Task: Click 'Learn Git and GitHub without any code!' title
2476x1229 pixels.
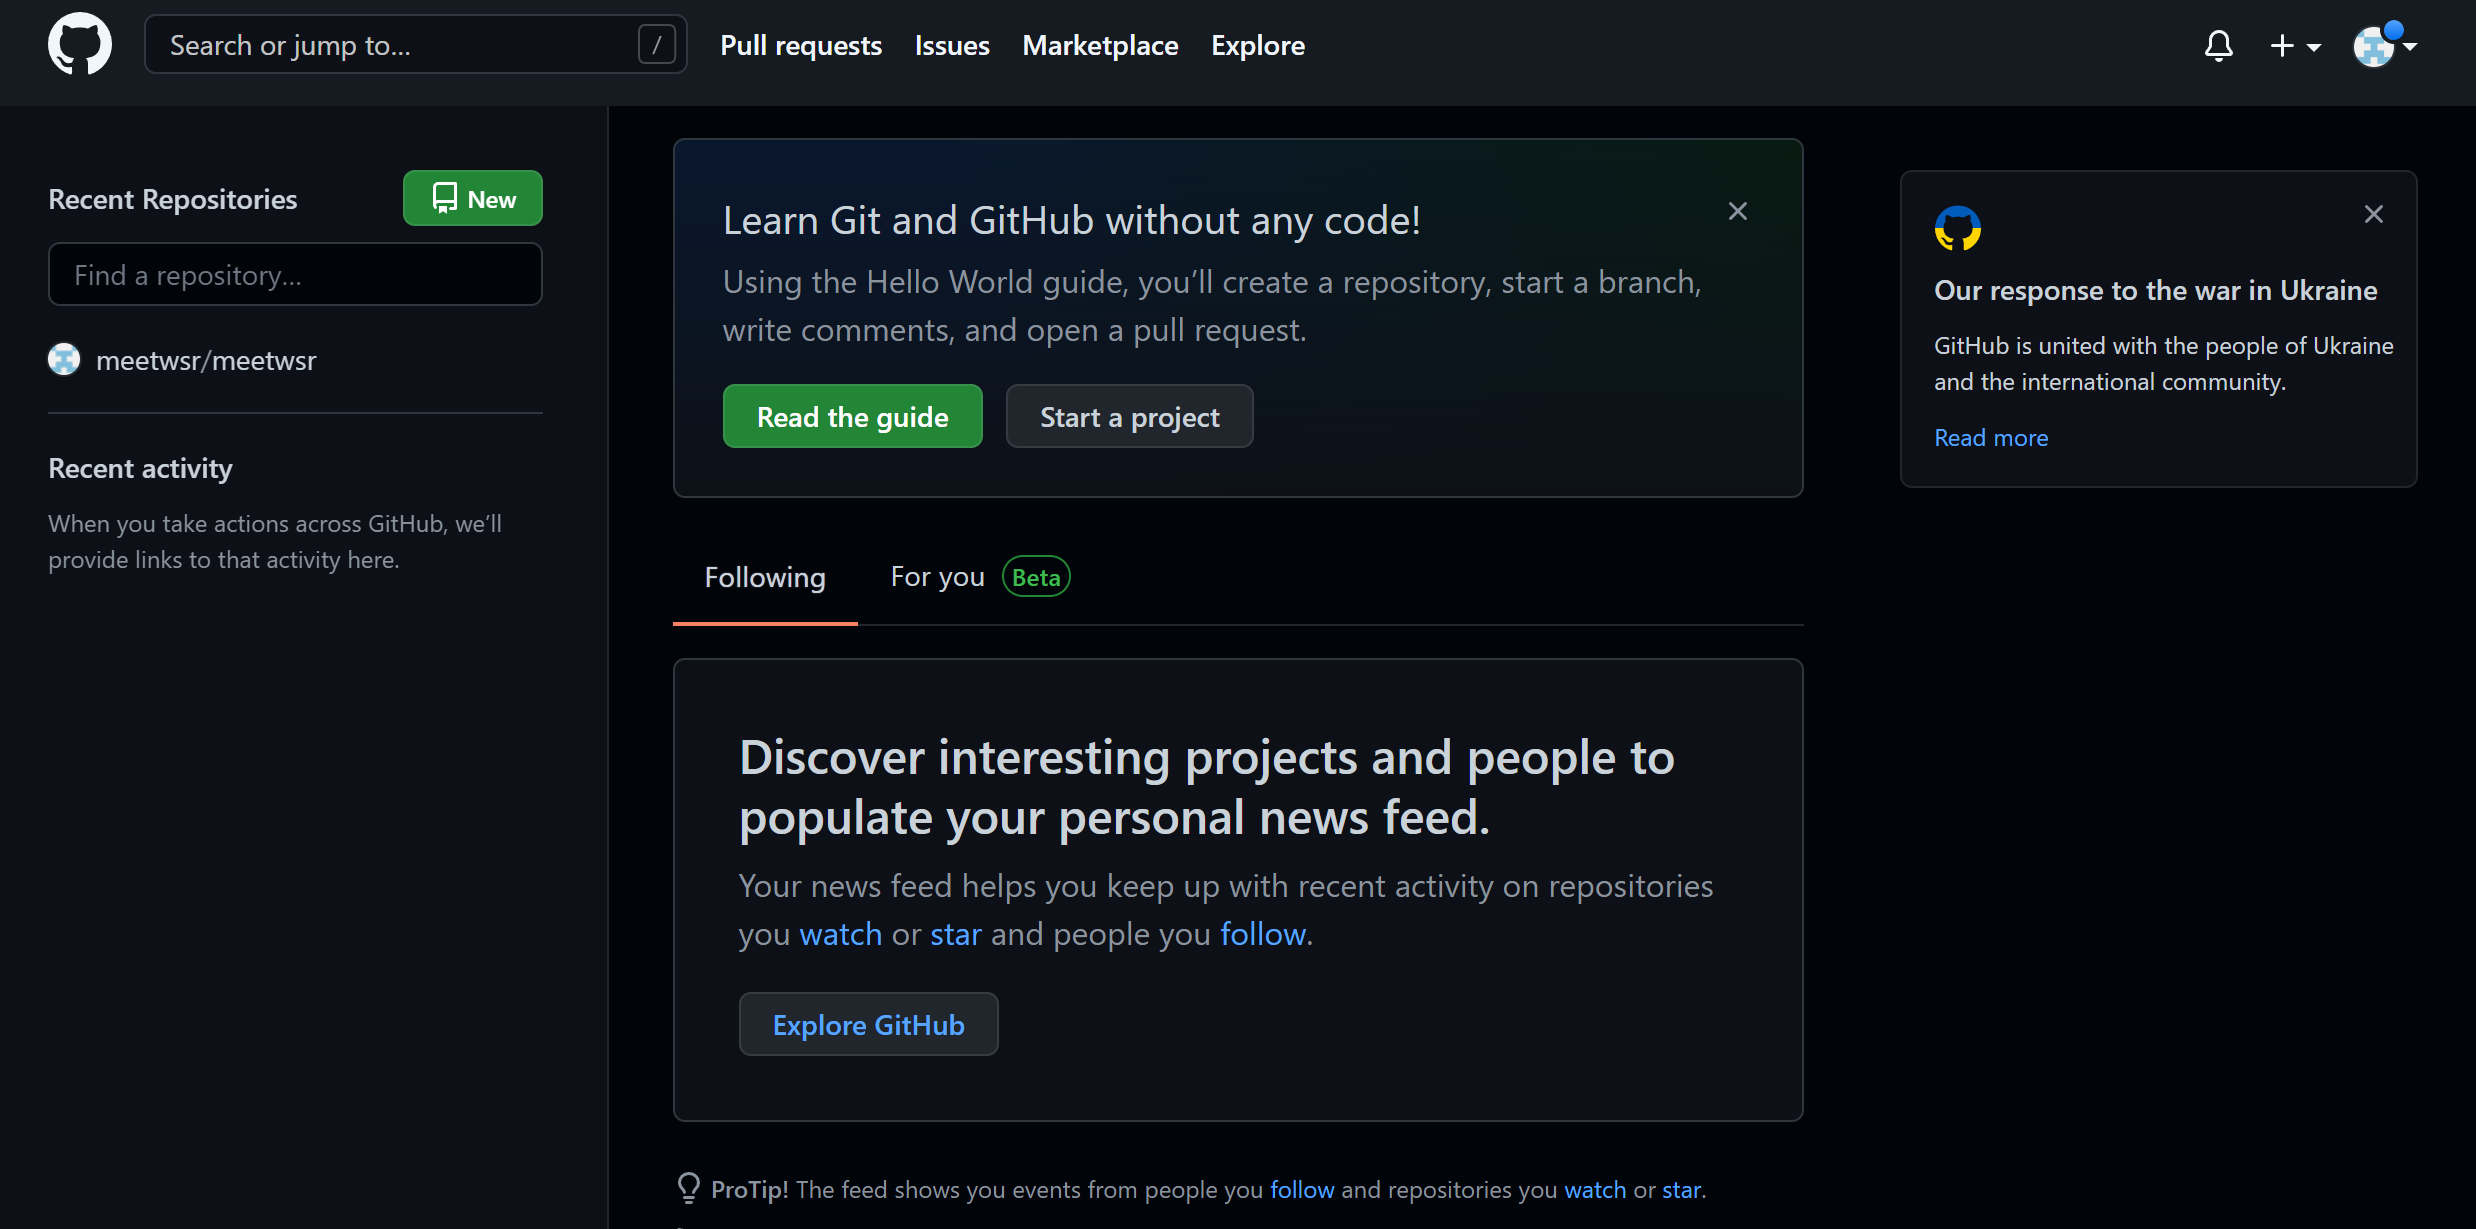Action: tap(1071, 220)
